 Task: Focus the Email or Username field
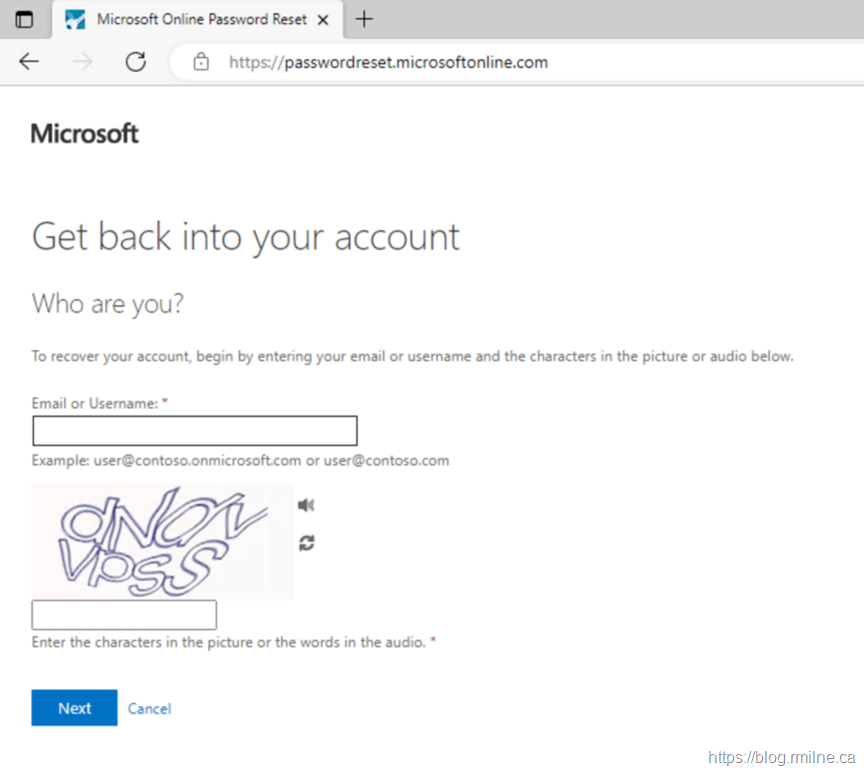(x=195, y=431)
